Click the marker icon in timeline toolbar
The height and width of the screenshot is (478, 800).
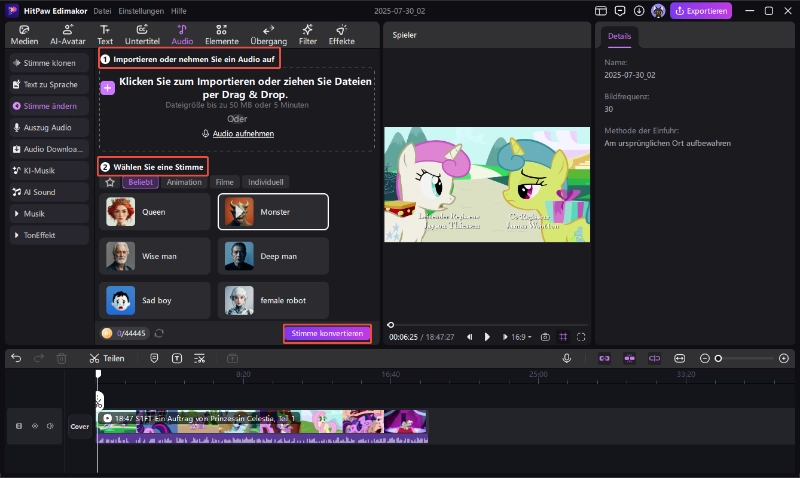point(154,358)
